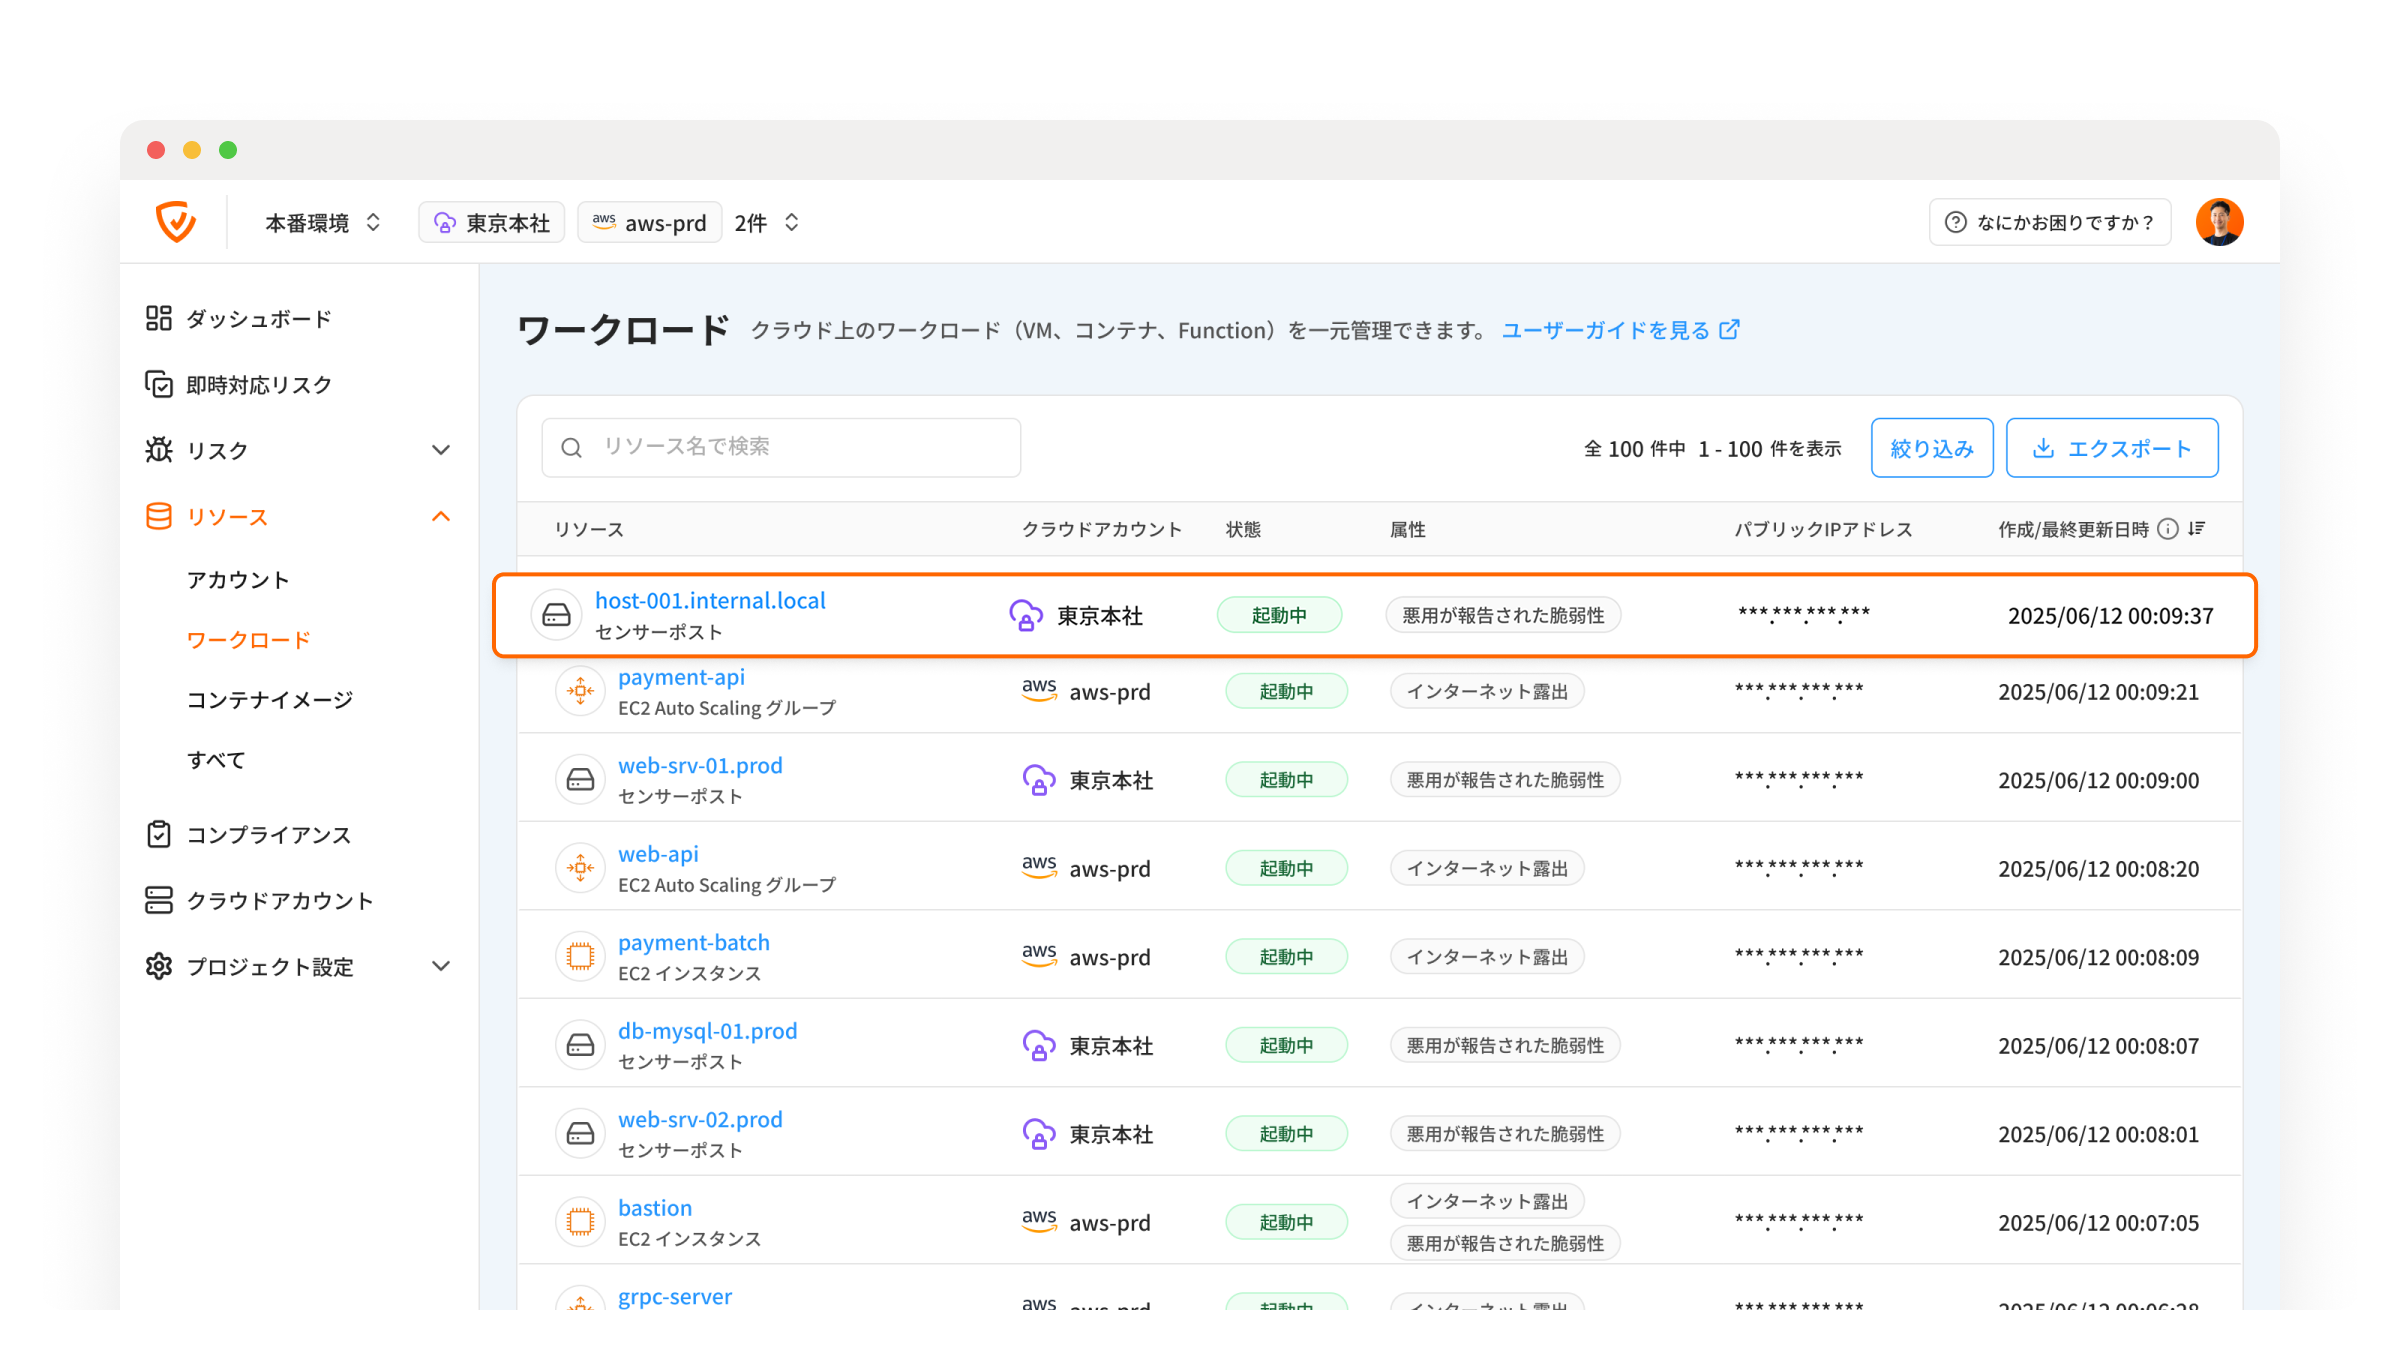
Task: Click the host icon for host-001.internal.local
Action: coord(556,615)
